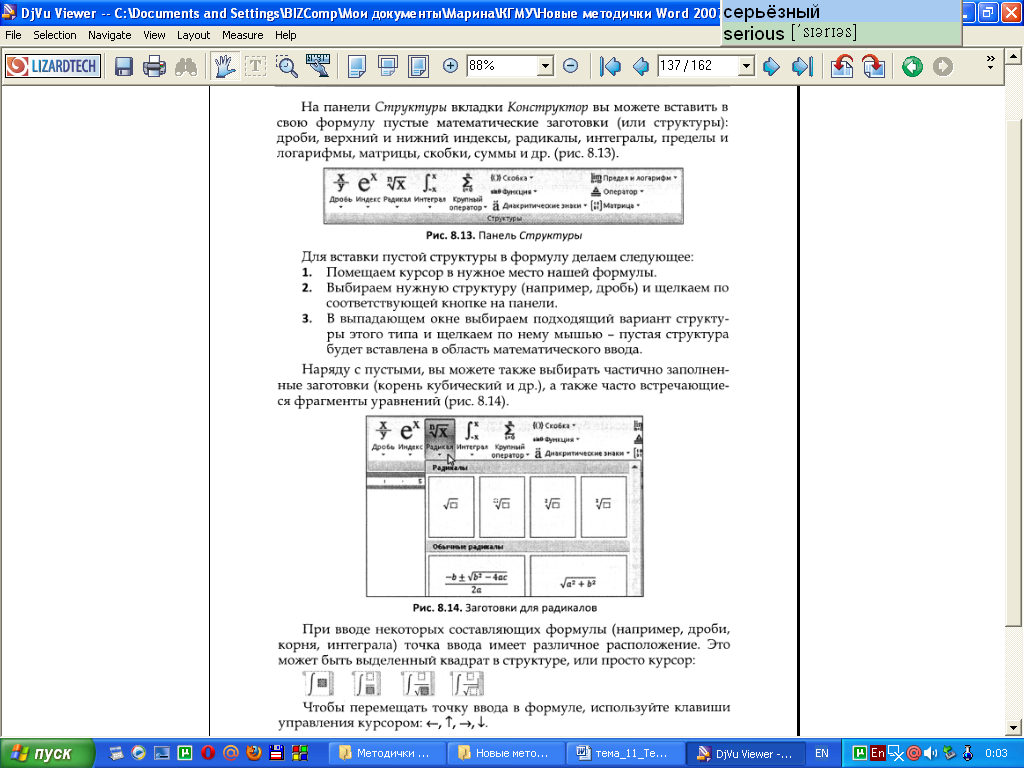
Task: Open the File menu
Action: coord(13,35)
